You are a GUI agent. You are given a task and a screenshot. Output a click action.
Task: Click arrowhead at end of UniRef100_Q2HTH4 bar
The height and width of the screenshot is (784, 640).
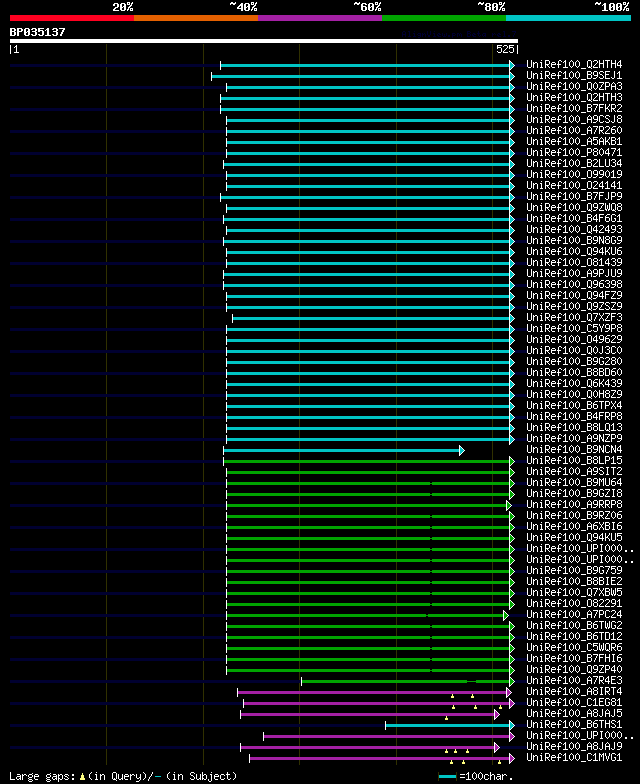point(512,66)
